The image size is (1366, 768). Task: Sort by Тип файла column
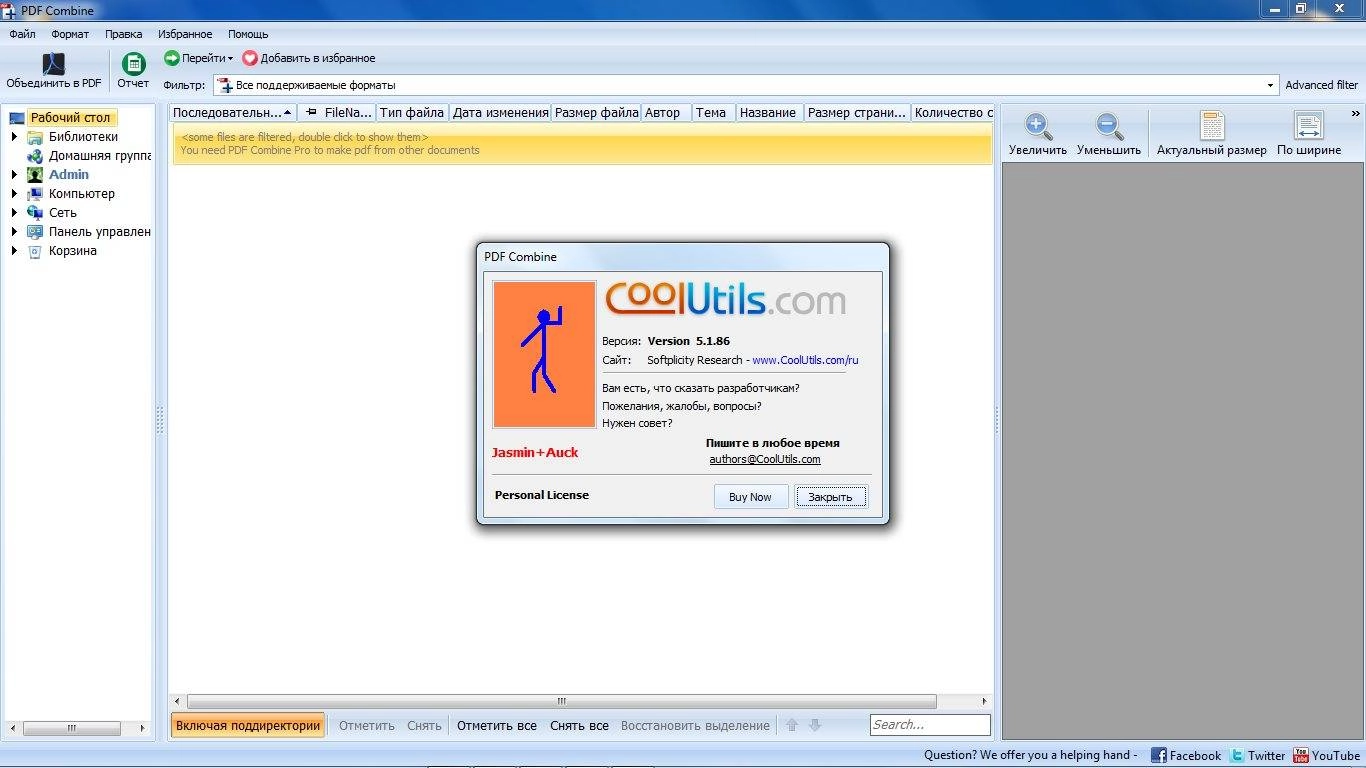[x=412, y=113]
